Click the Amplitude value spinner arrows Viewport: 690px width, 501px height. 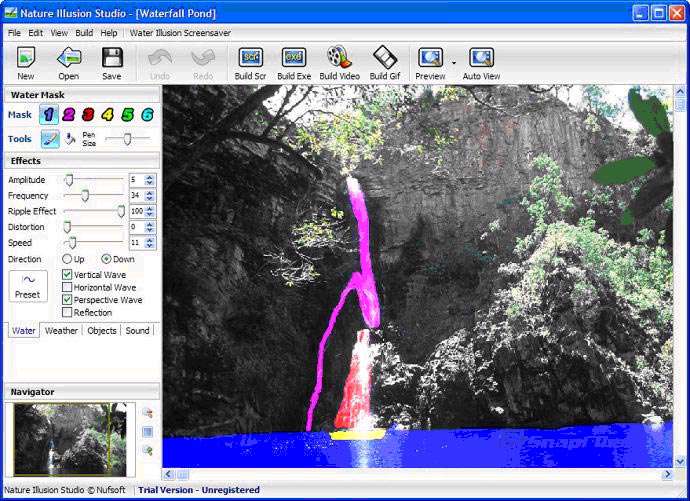(150, 180)
